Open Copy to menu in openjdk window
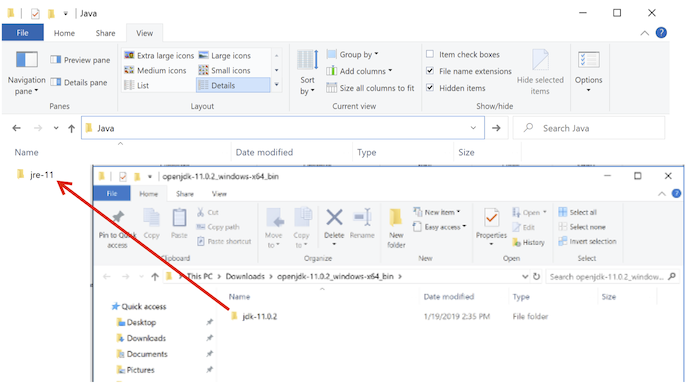 (x=301, y=228)
